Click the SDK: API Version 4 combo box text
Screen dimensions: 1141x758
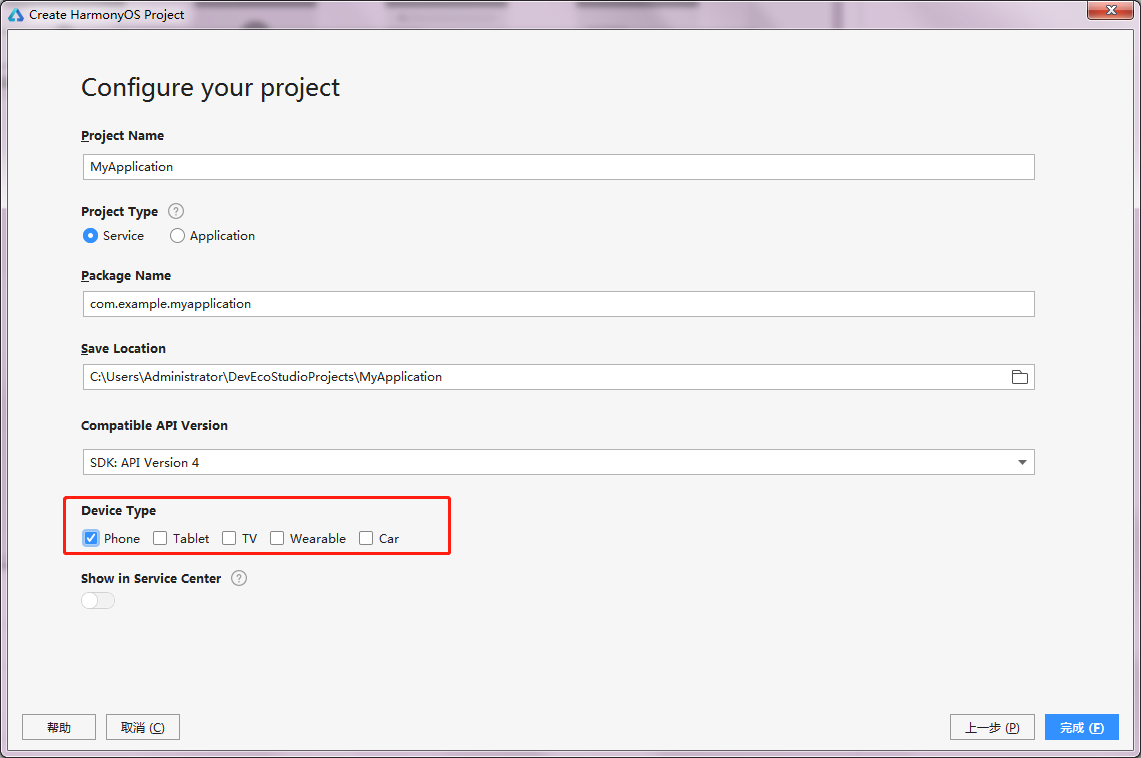[144, 463]
